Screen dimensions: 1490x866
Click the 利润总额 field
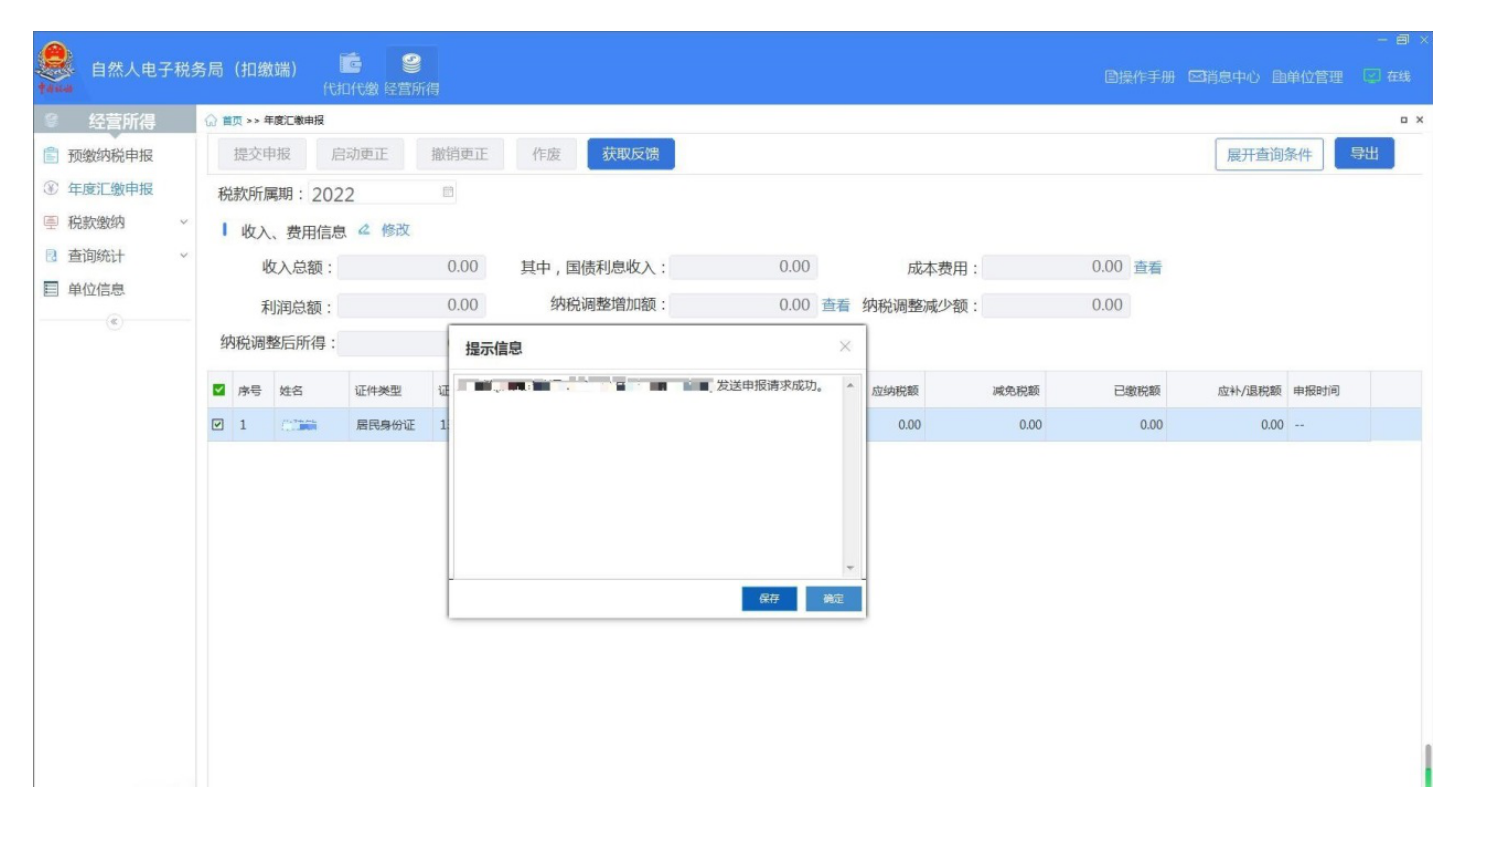[412, 305]
